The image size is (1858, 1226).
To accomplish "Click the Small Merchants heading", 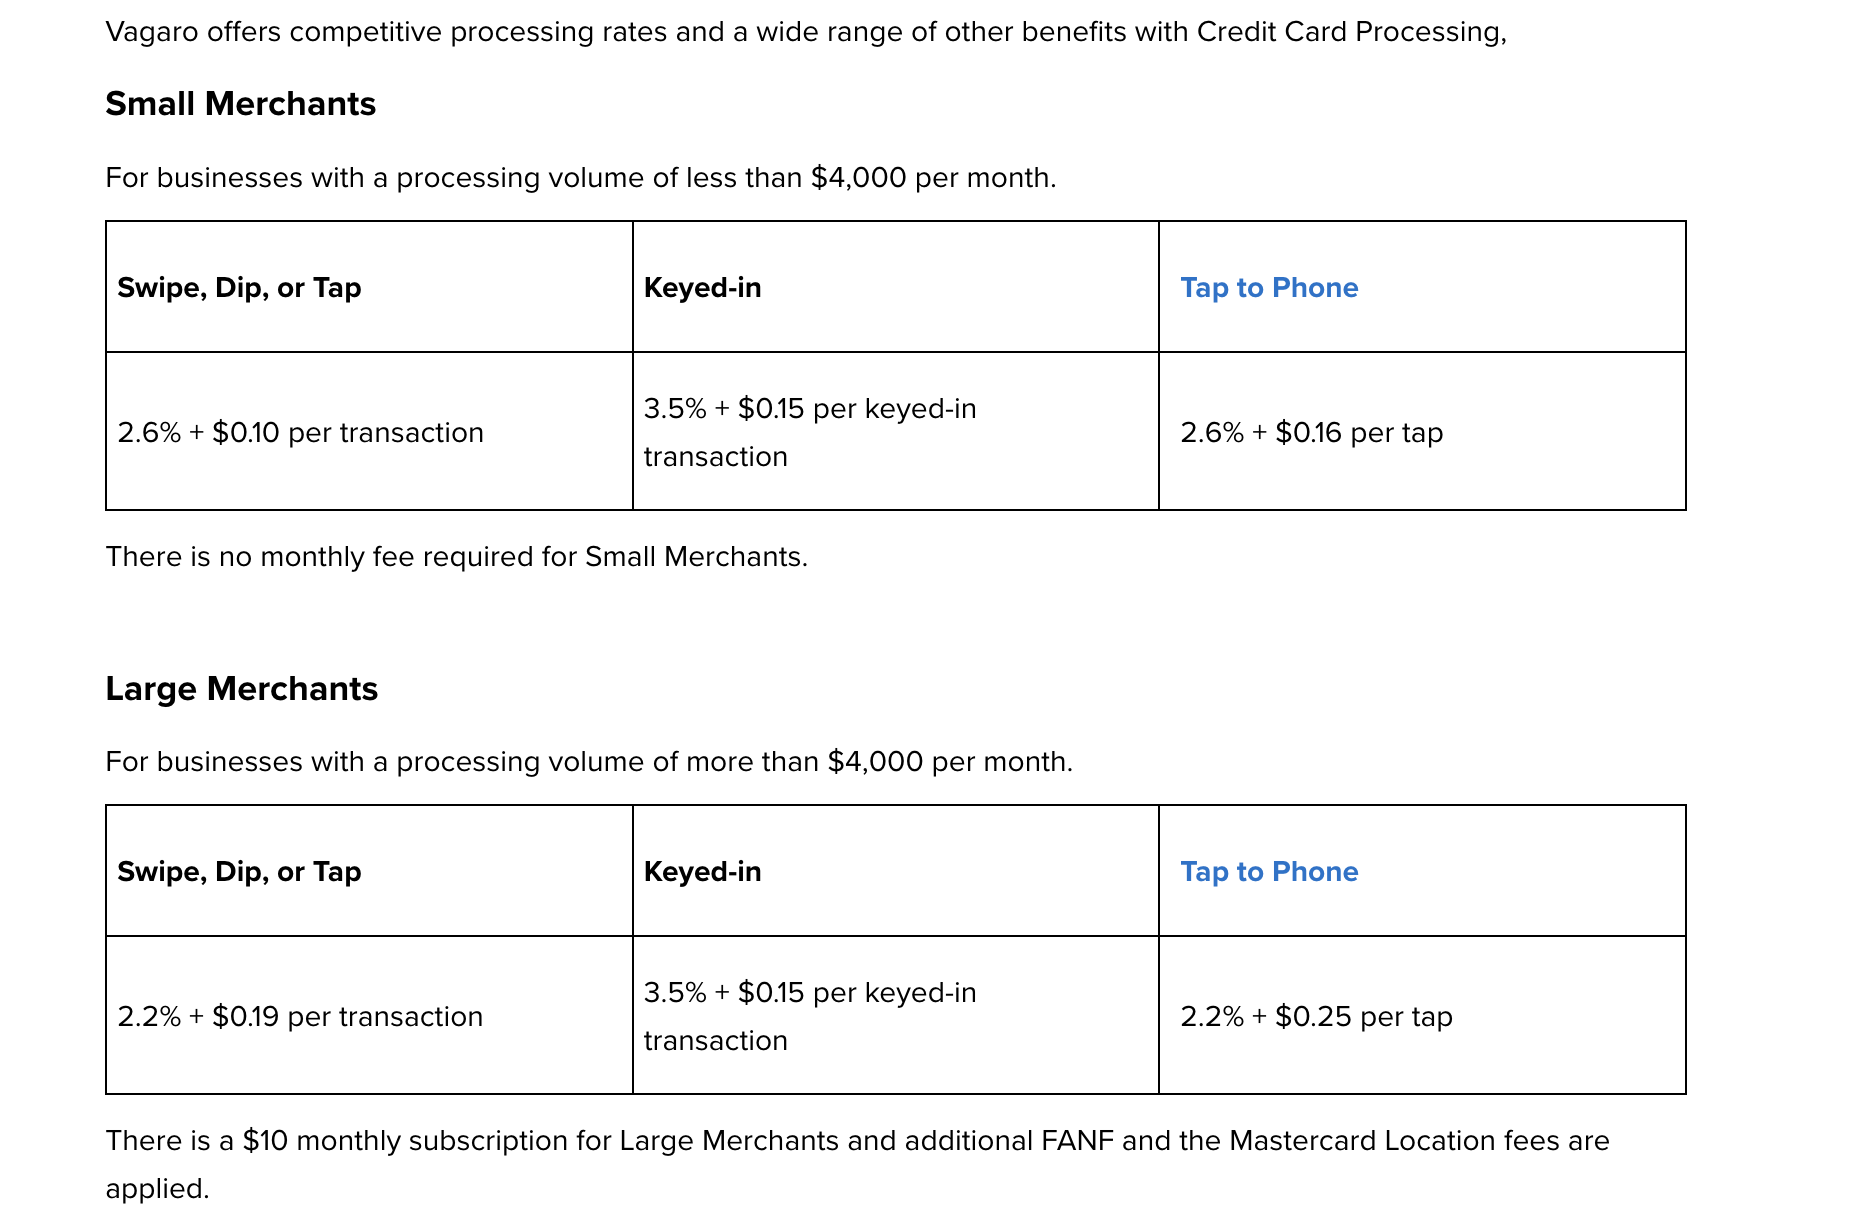I will click(240, 104).
